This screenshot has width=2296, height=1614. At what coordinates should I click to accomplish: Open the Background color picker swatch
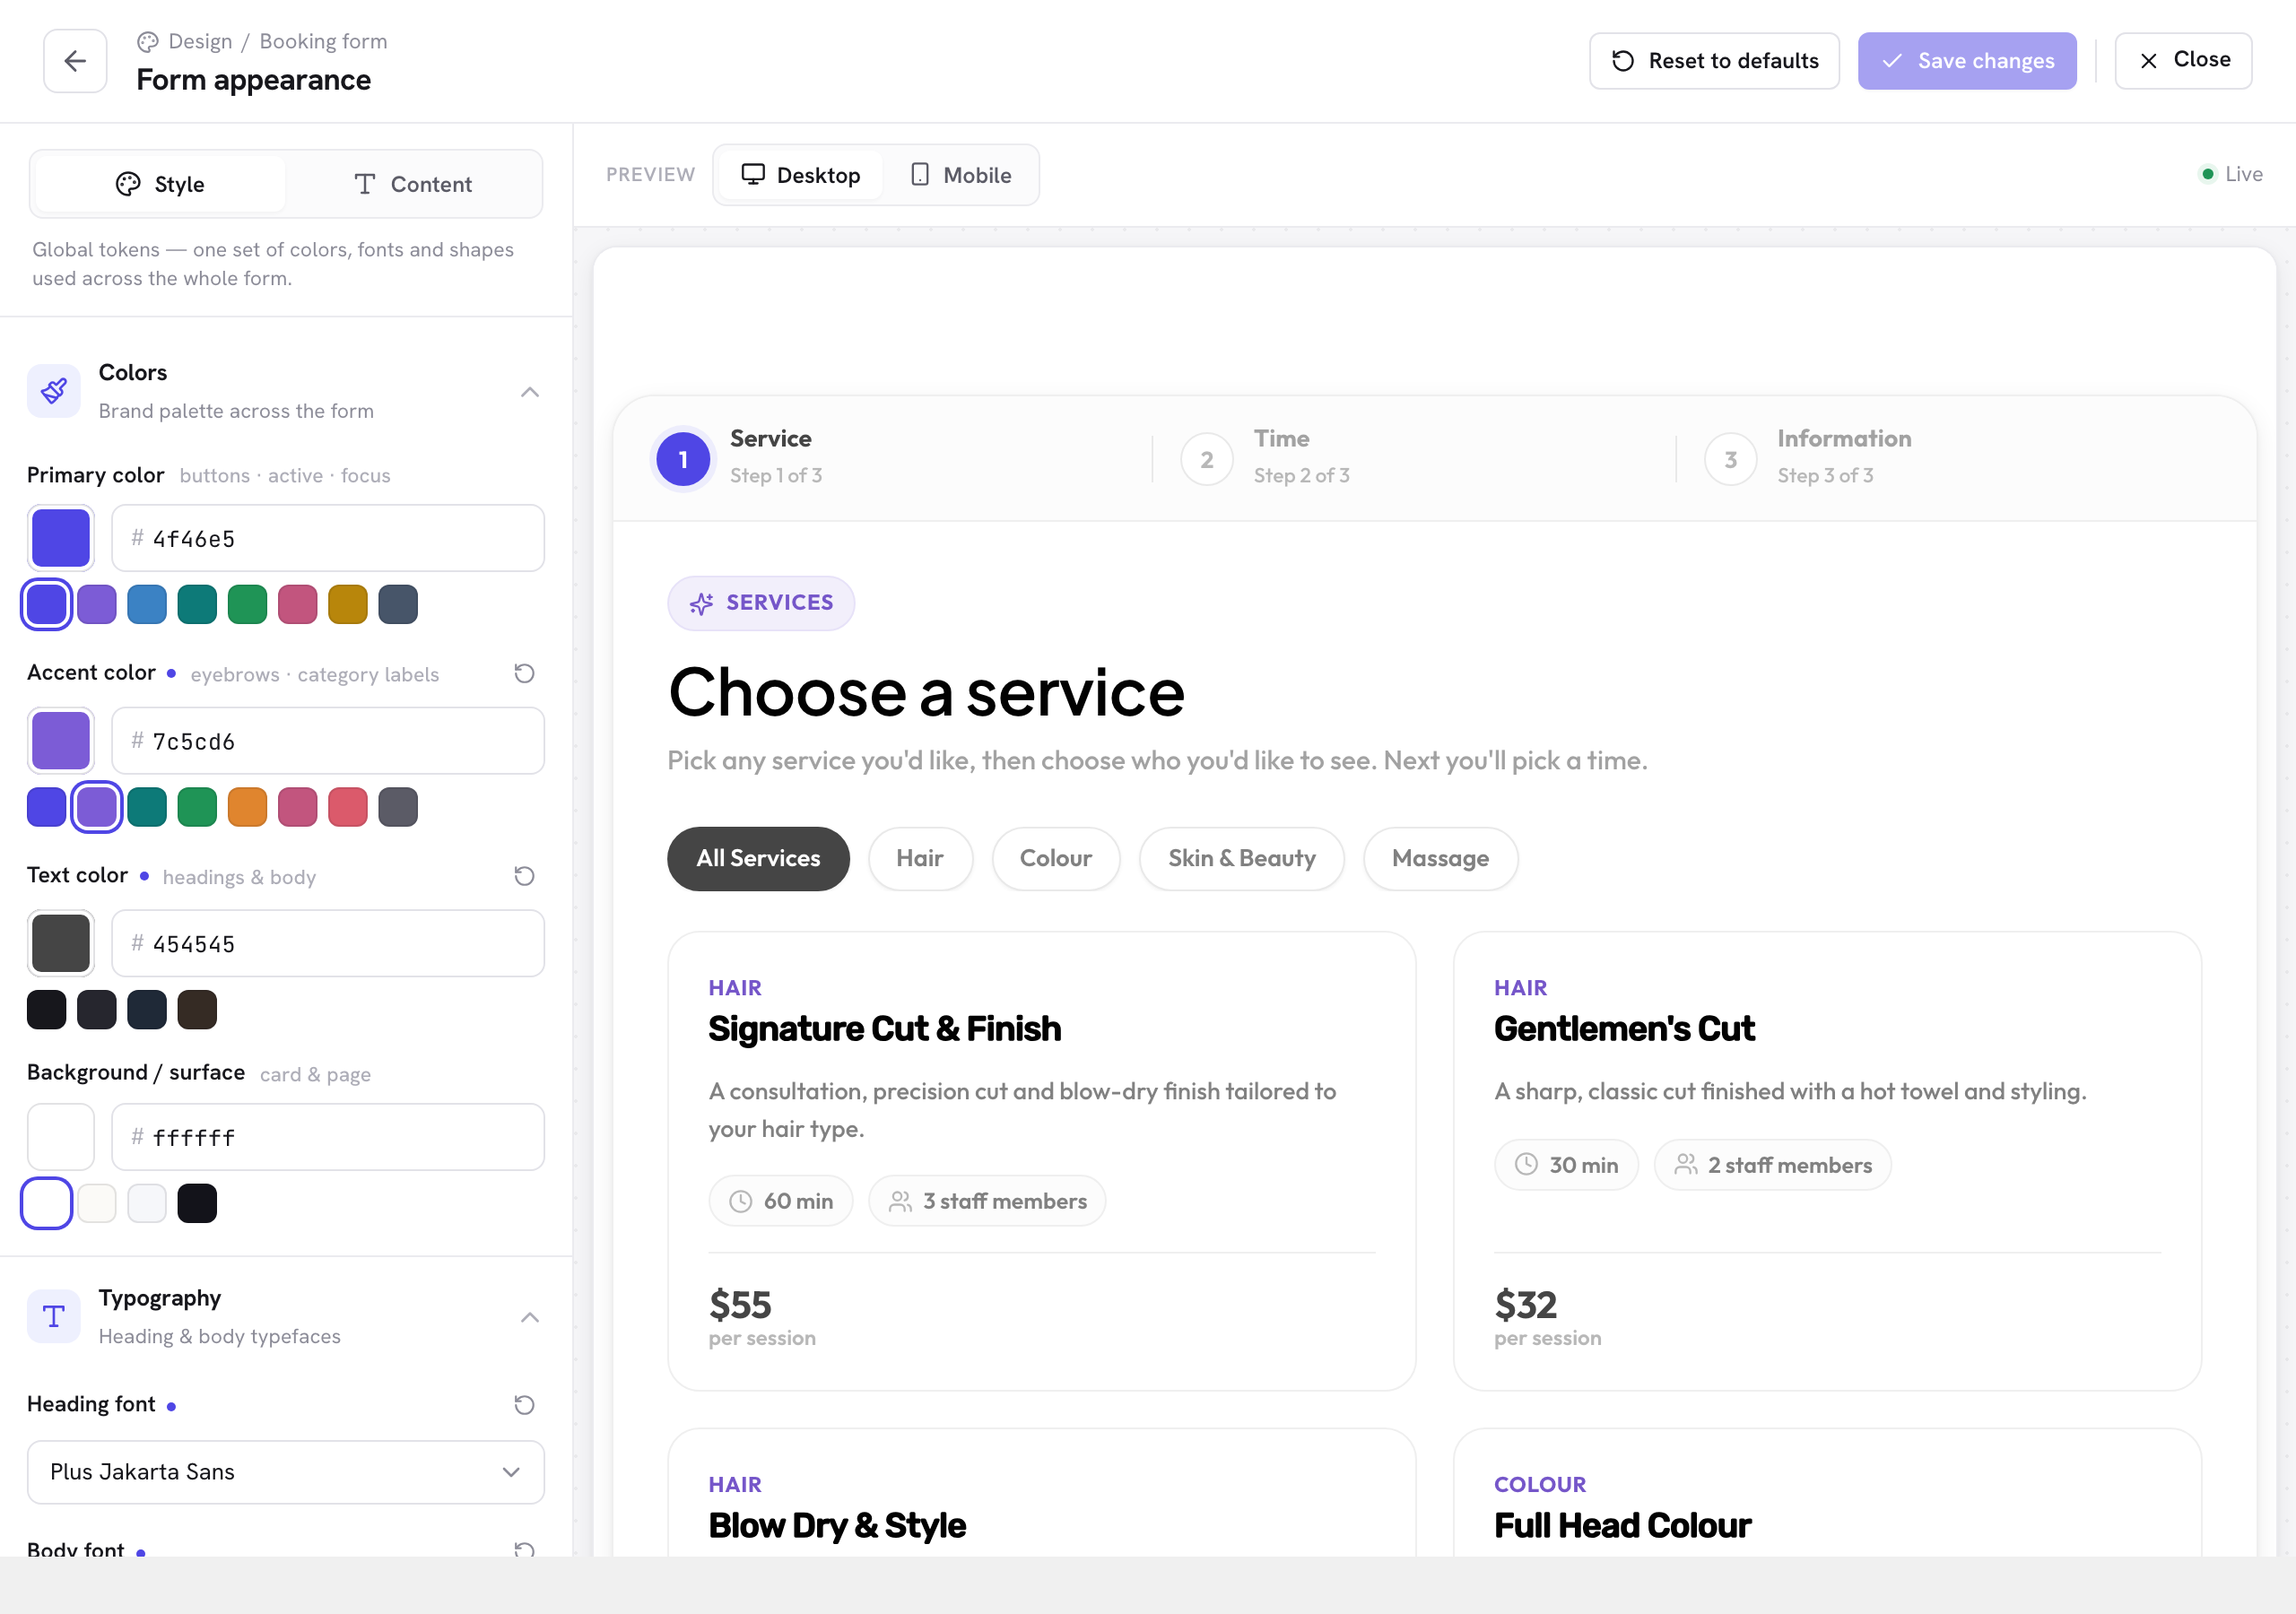(61, 1137)
